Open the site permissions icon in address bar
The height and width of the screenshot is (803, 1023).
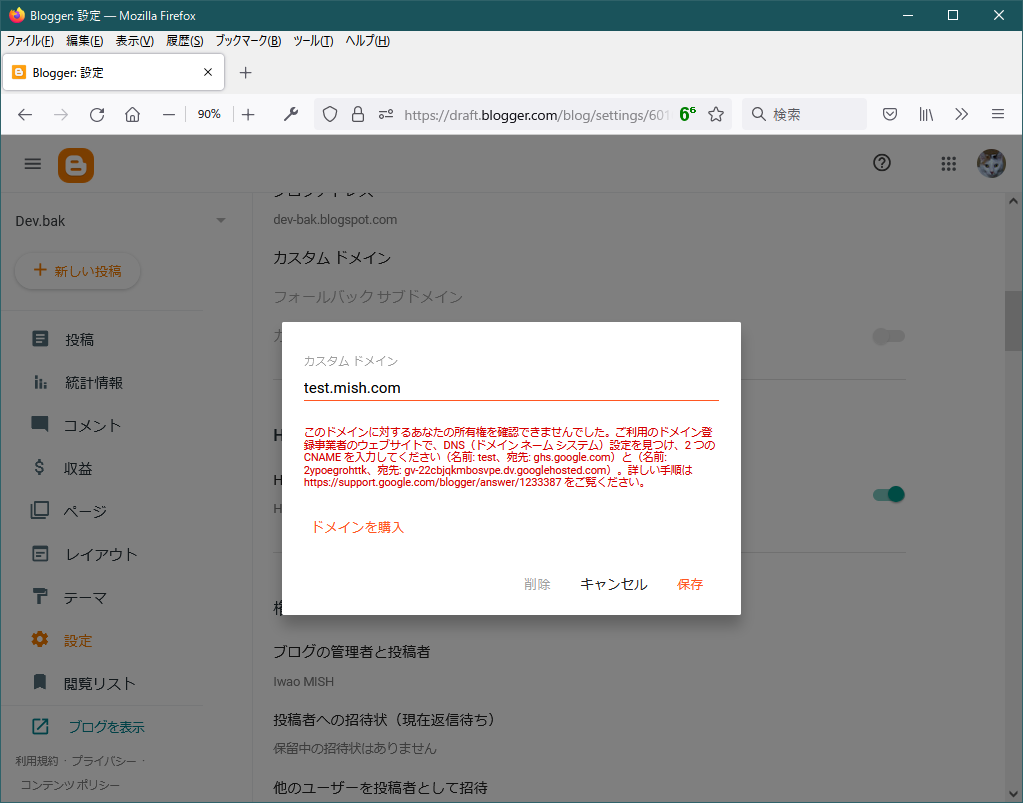386,115
